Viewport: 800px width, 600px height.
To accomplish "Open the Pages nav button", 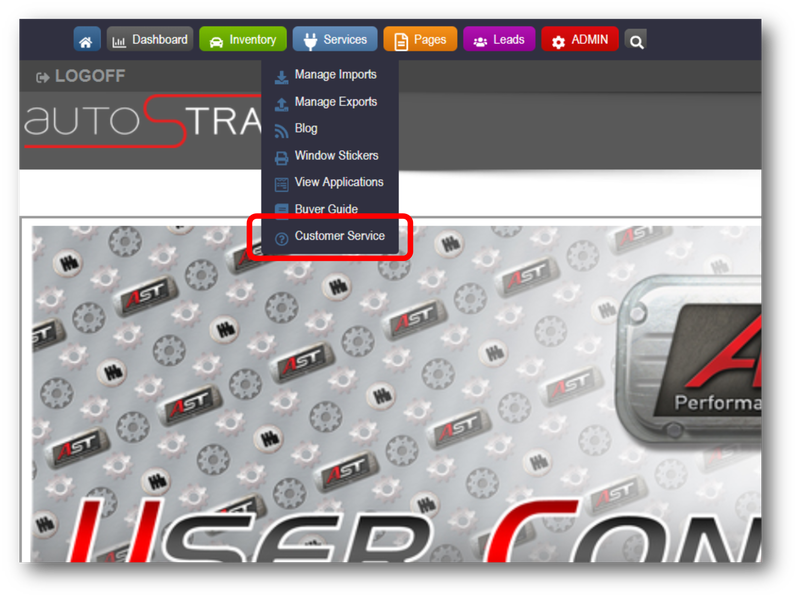I will 420,40.
